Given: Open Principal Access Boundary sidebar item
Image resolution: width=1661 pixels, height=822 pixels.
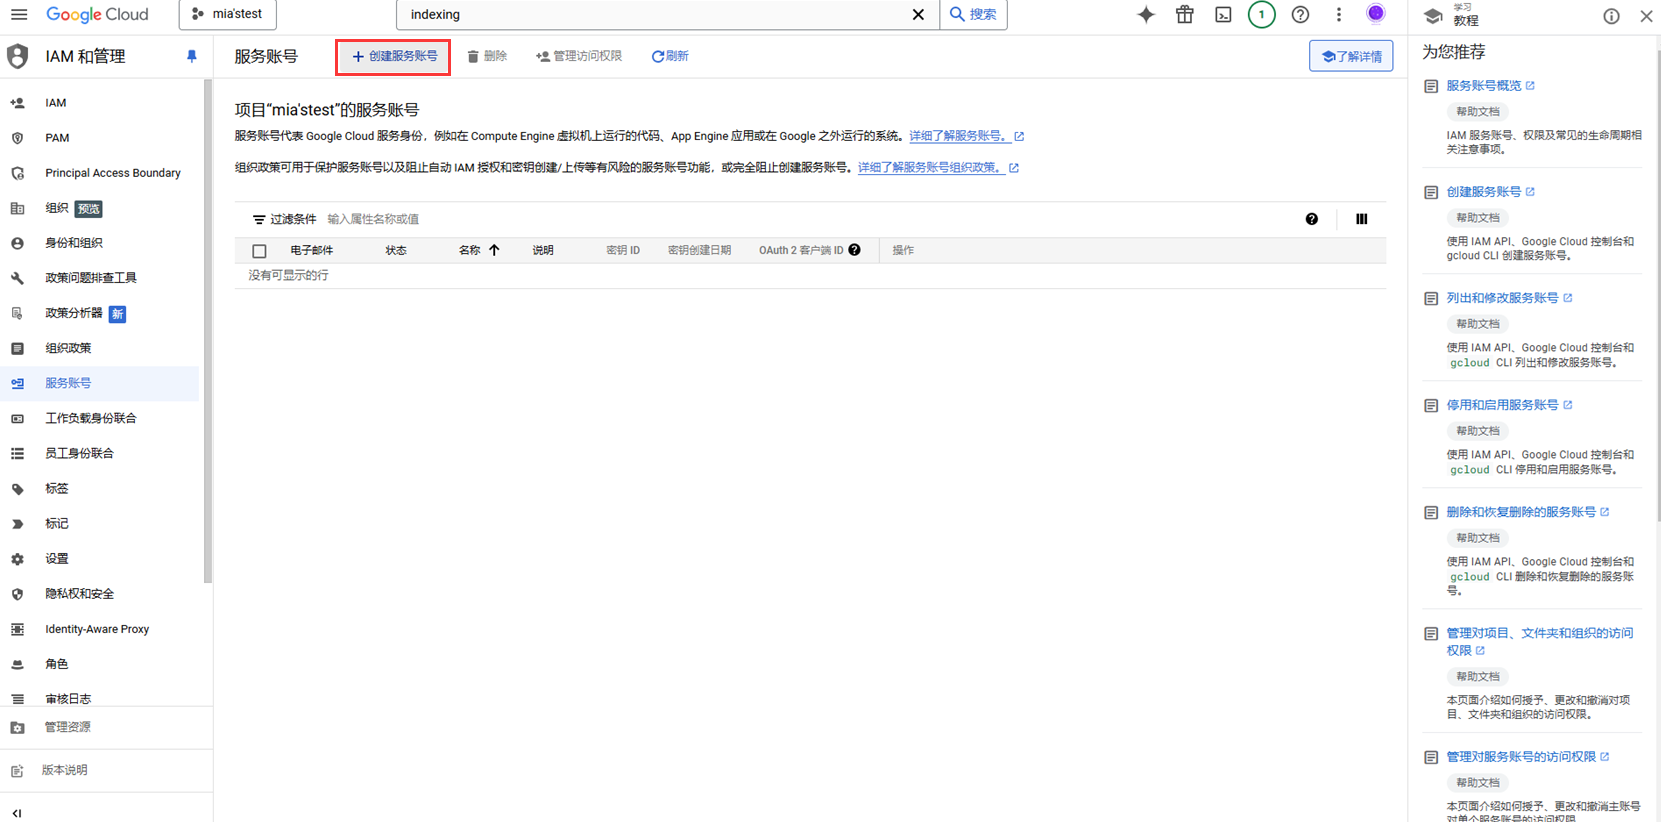Looking at the screenshot, I should point(100,173).
